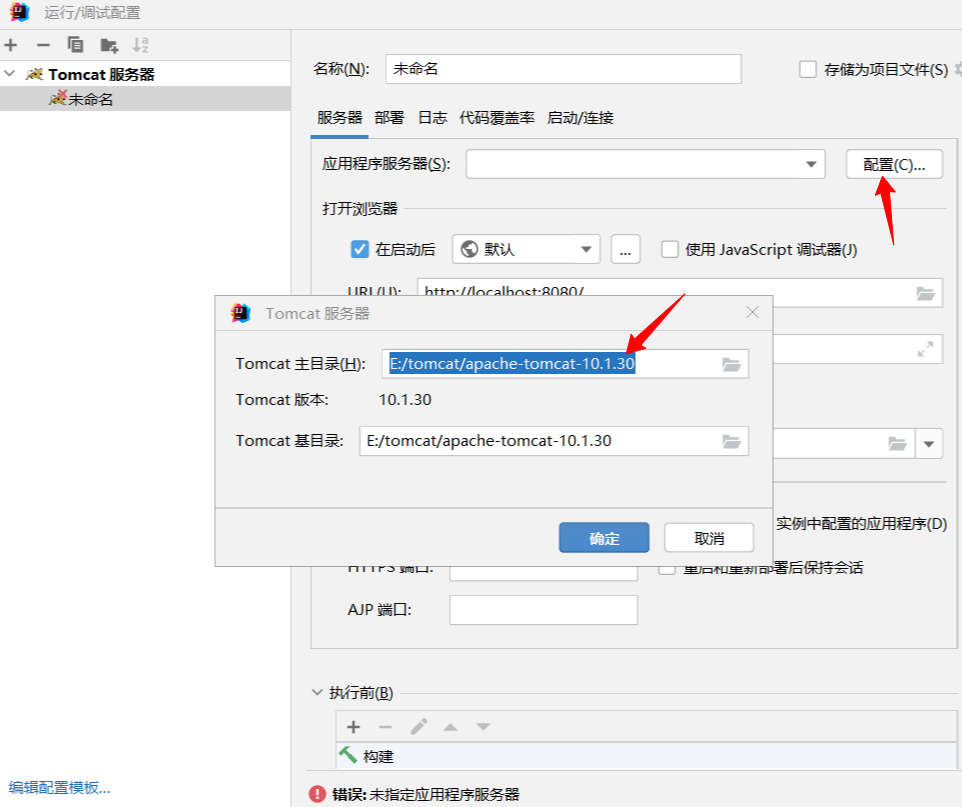Click the folder icon behind dialog
This screenshot has height=807, width=962.
(x=897, y=443)
